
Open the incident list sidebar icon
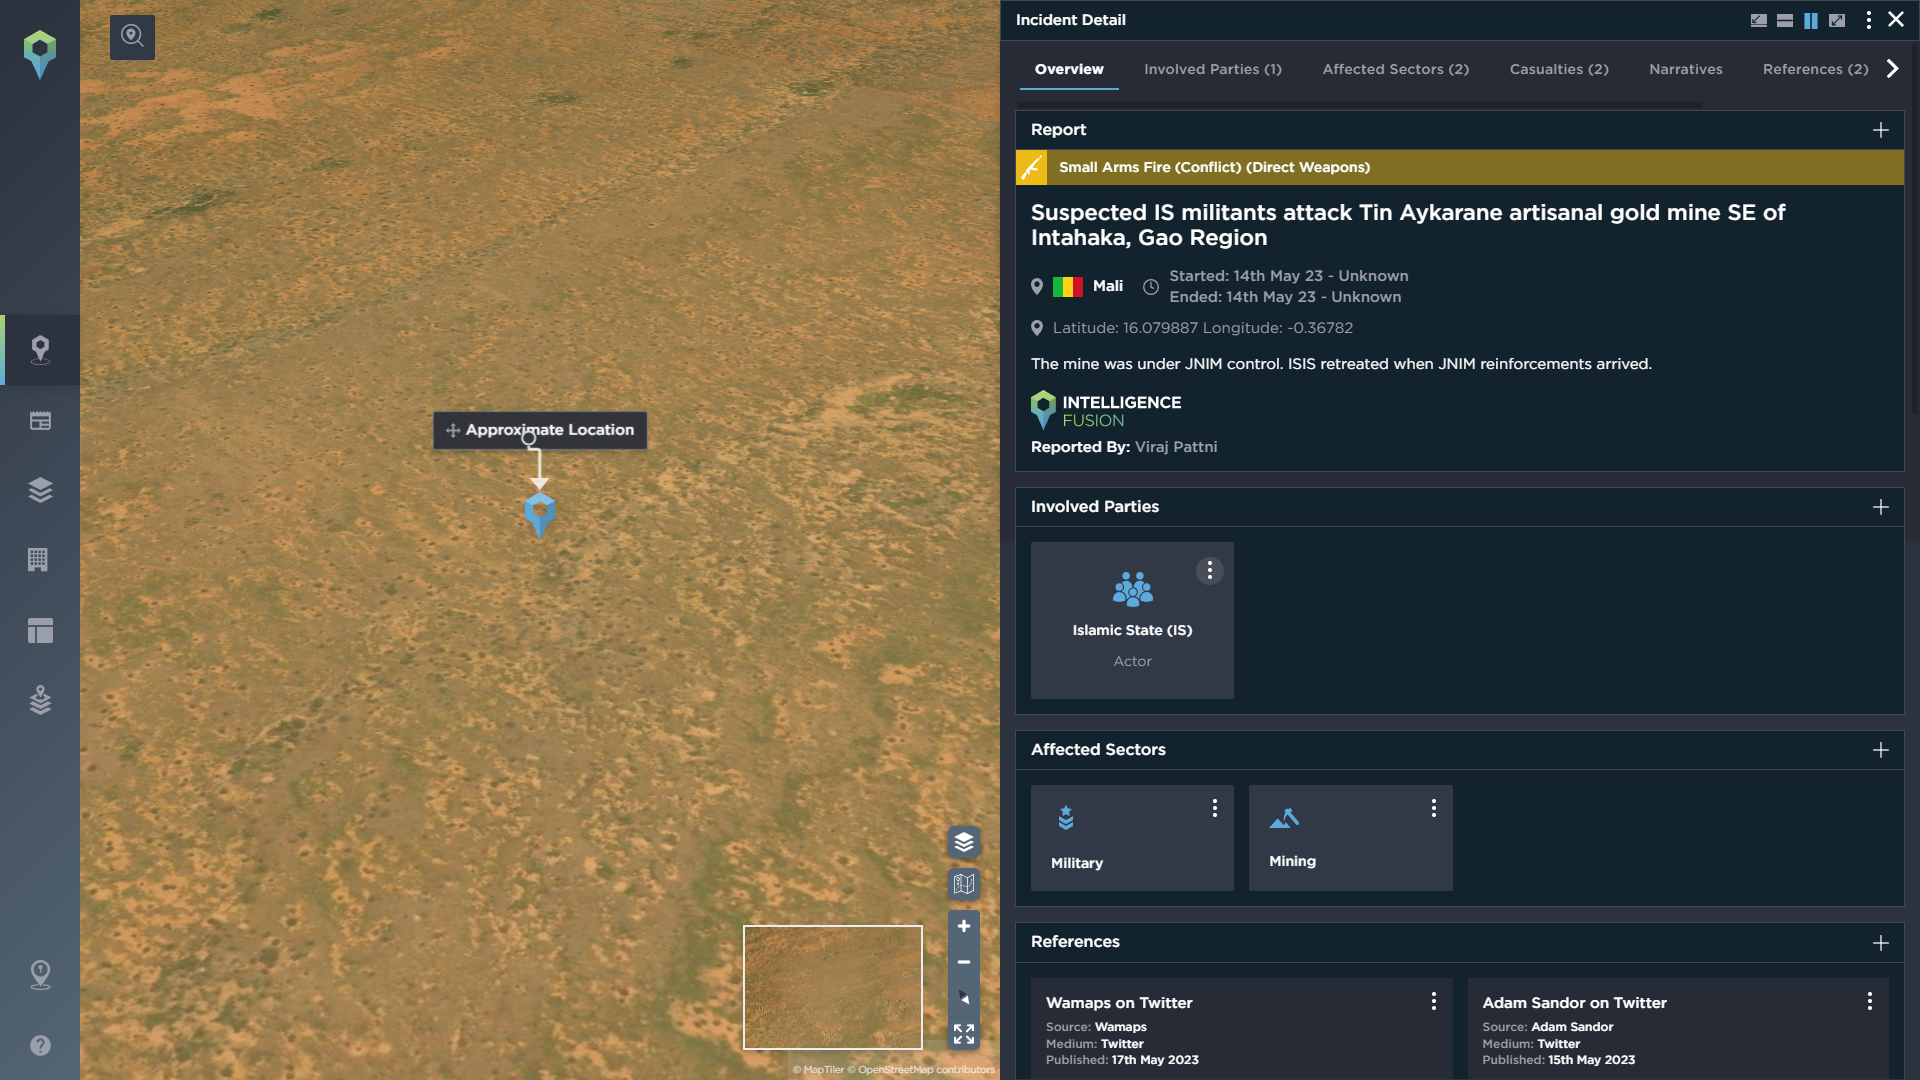(x=40, y=421)
